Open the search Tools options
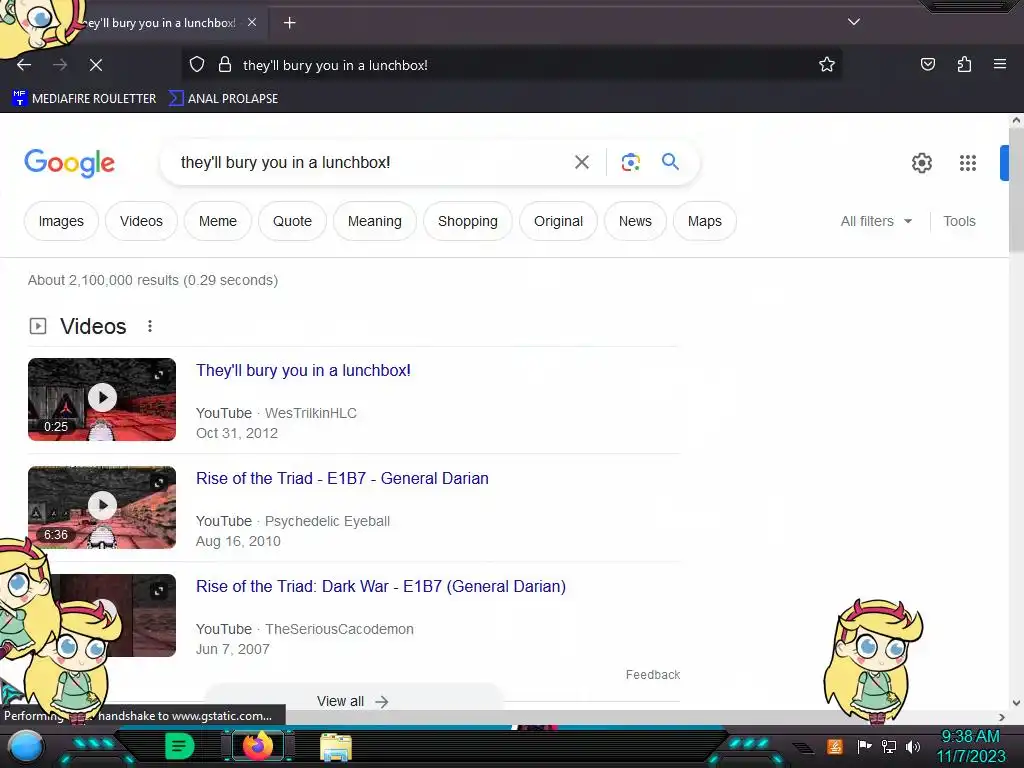 [959, 221]
